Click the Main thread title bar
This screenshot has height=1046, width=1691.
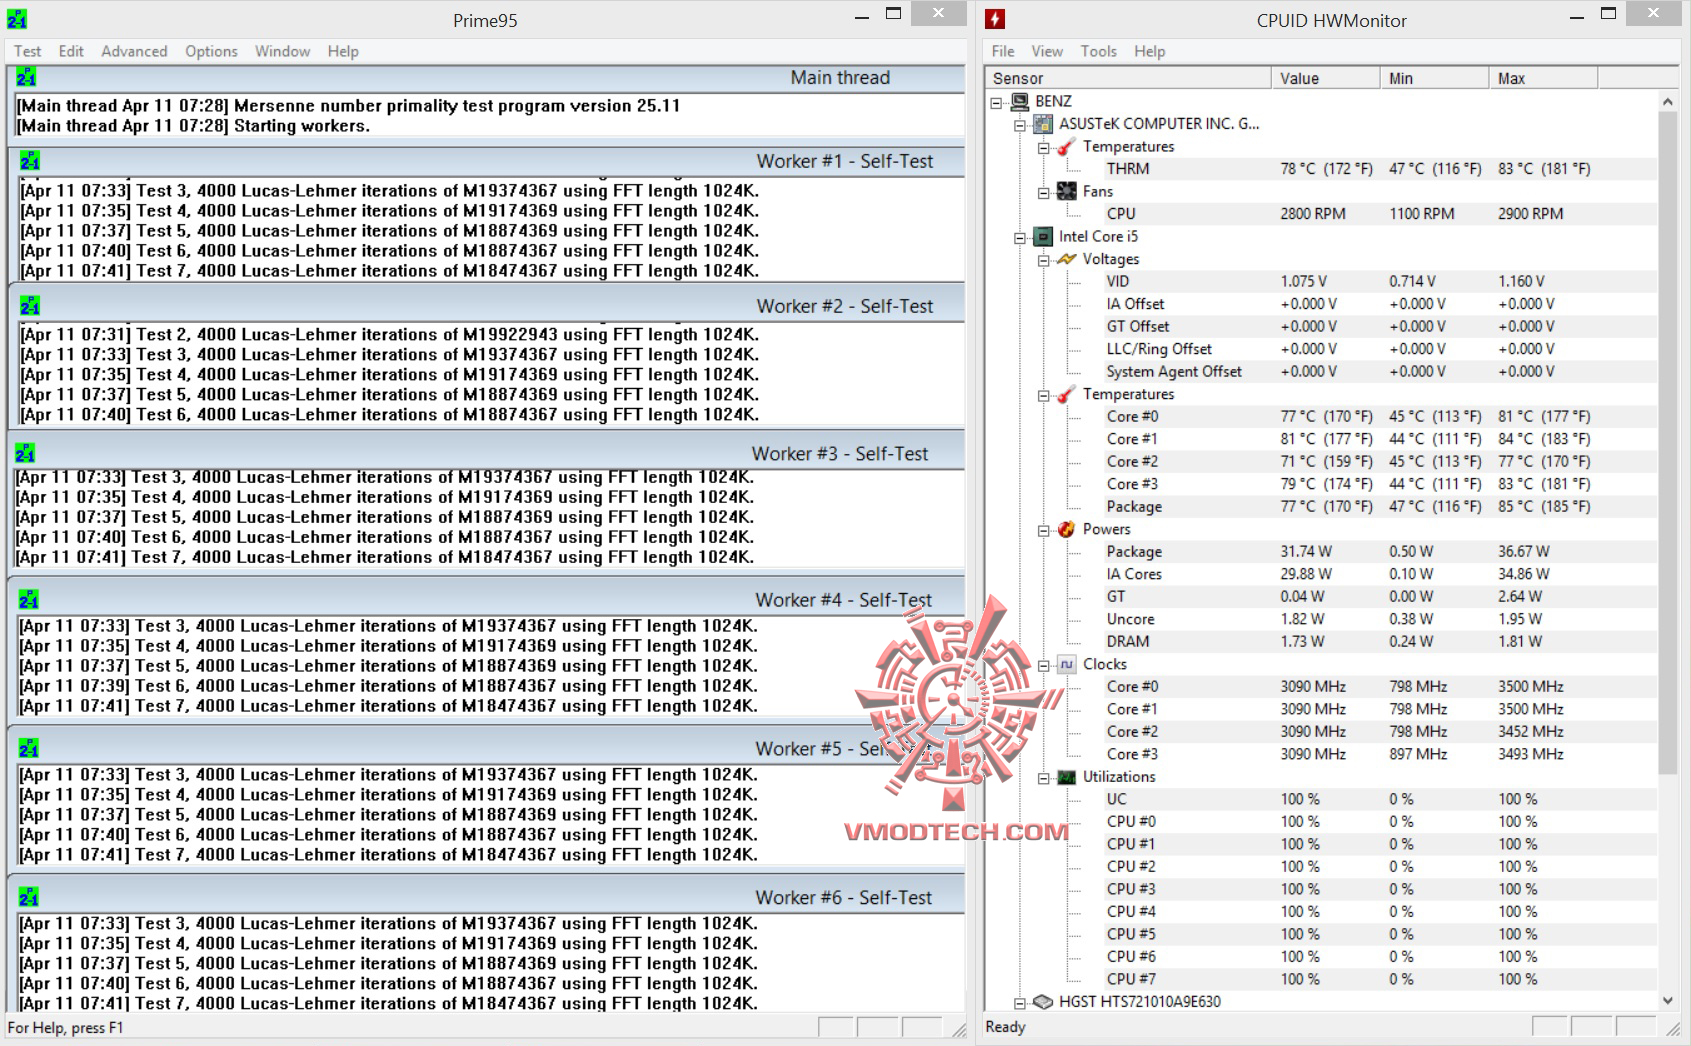[x=487, y=77]
